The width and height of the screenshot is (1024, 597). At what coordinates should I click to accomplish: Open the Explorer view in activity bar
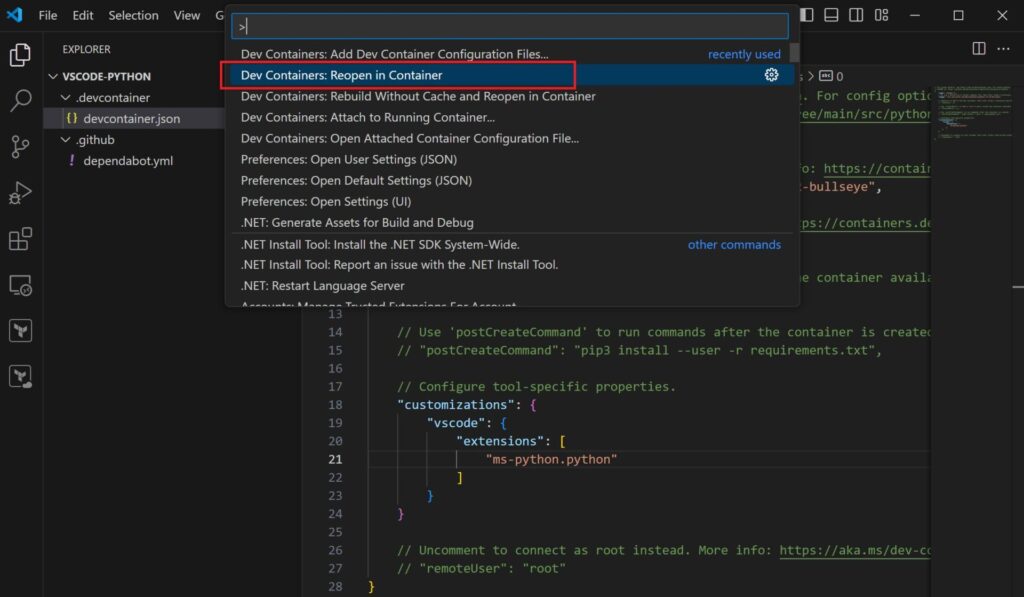tap(20, 55)
